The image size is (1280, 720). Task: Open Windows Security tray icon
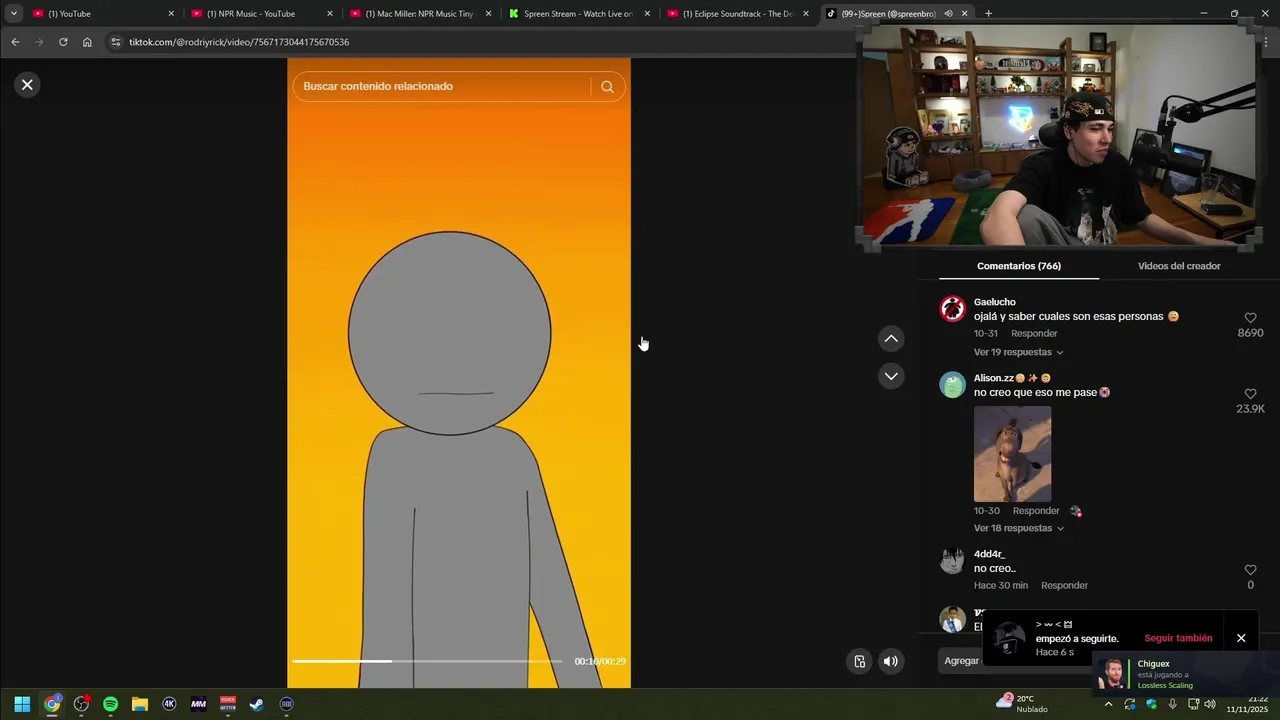1151,704
